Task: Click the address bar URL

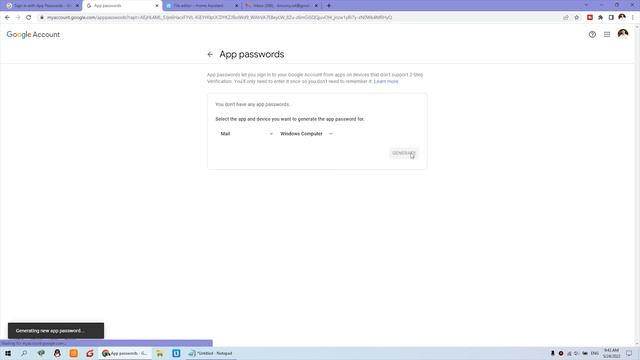Action: click(x=220, y=18)
